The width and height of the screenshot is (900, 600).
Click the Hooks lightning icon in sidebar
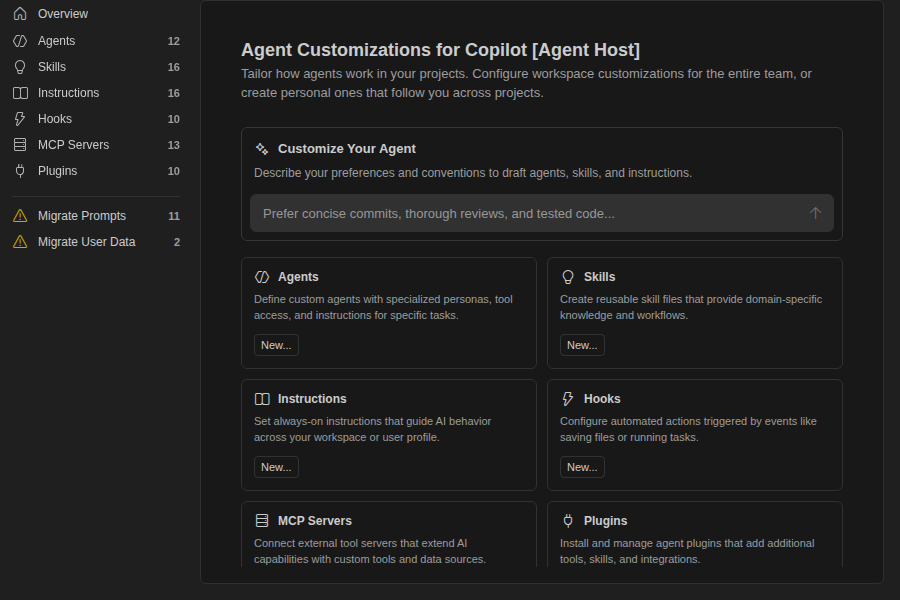(x=20, y=119)
